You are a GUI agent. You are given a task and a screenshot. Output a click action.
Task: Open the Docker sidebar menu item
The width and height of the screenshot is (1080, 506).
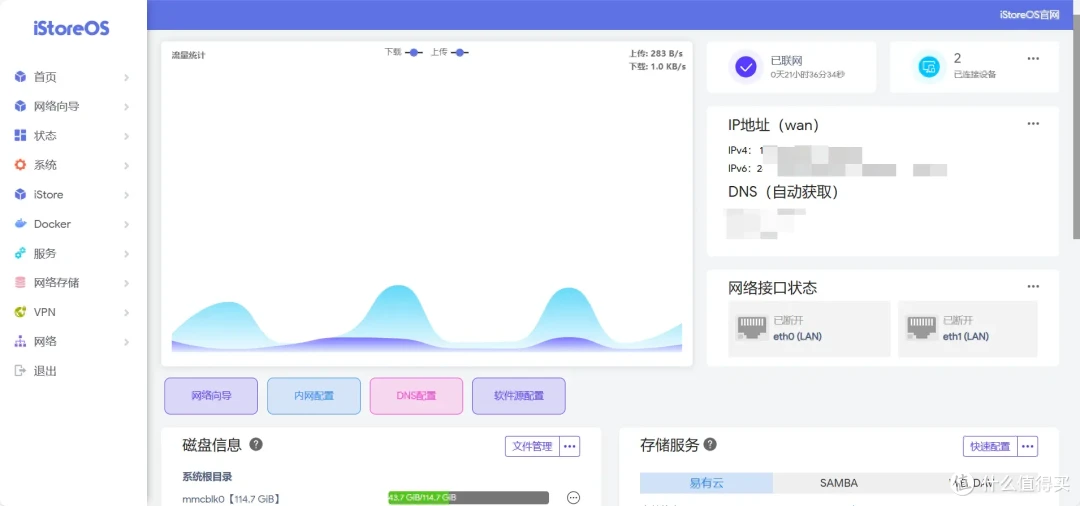72,224
